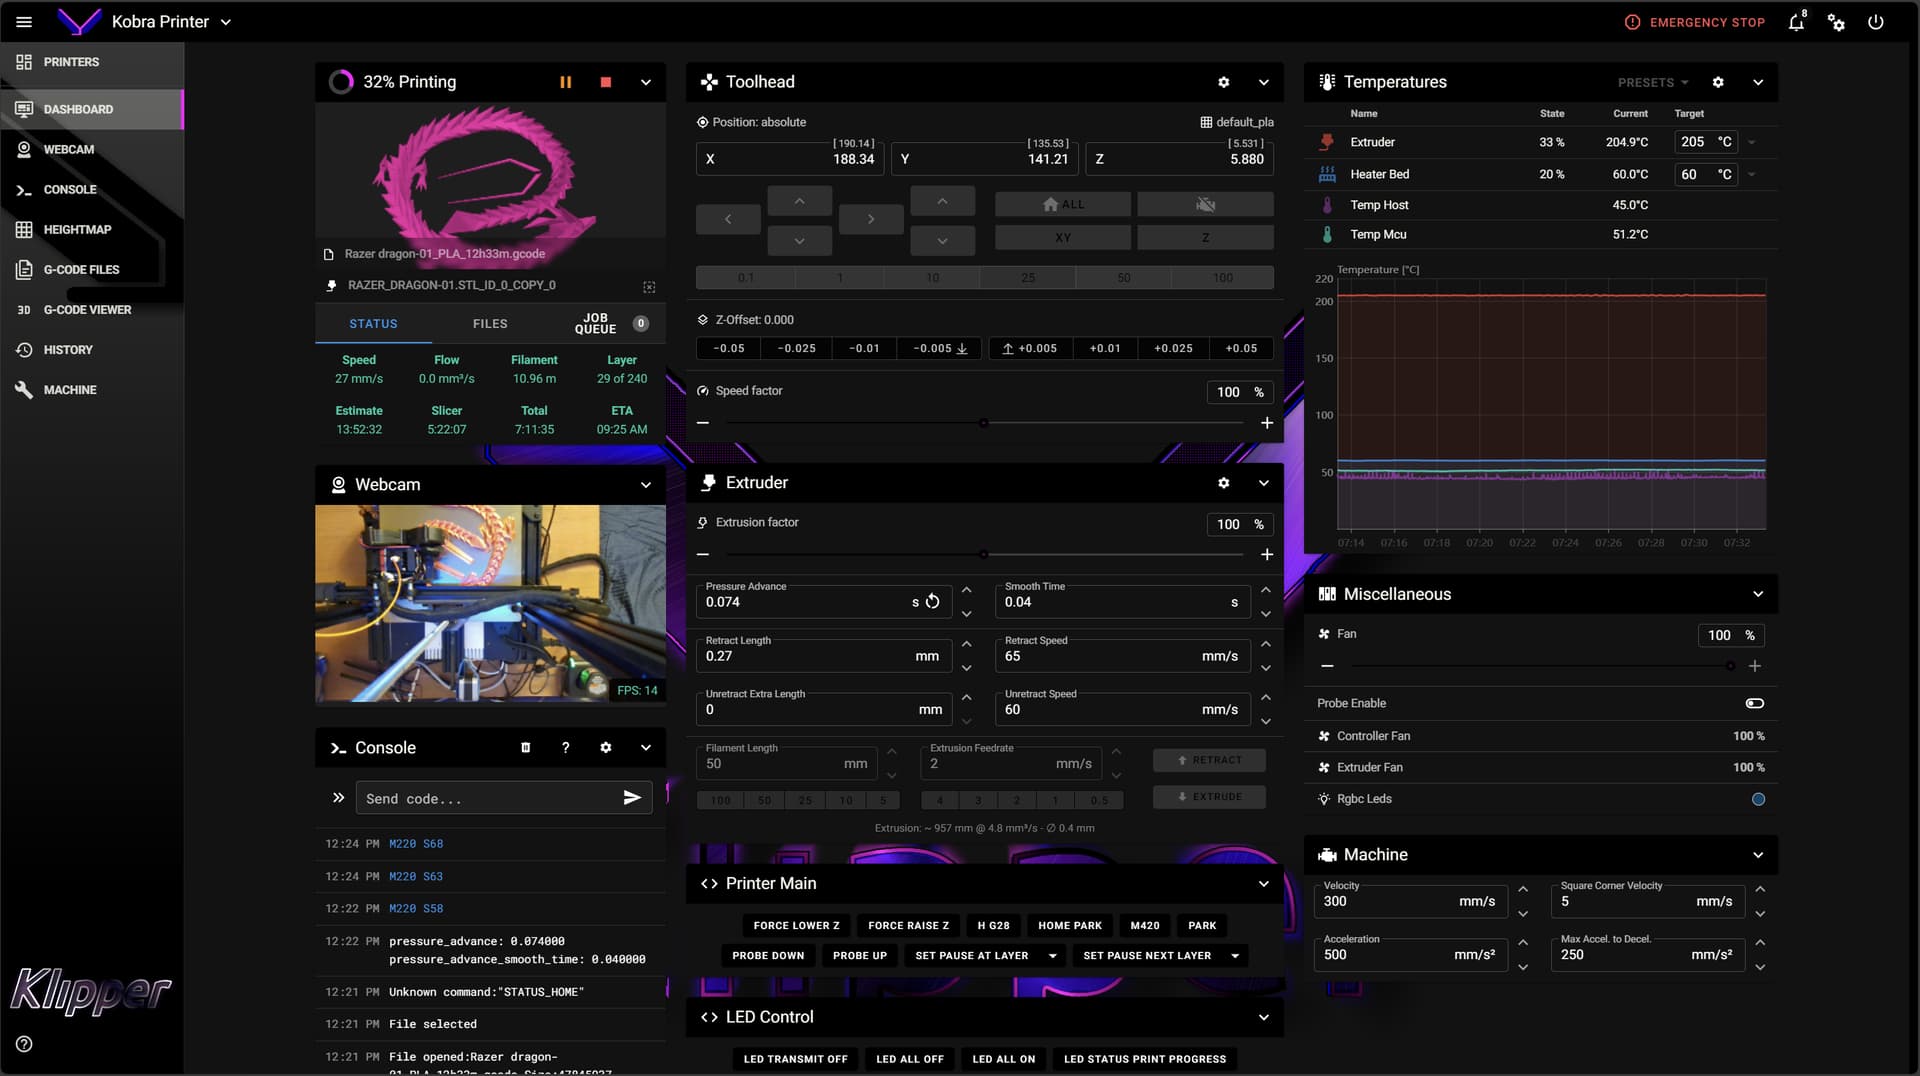Switch to the Files tab
1920x1076 pixels.
[x=490, y=324]
